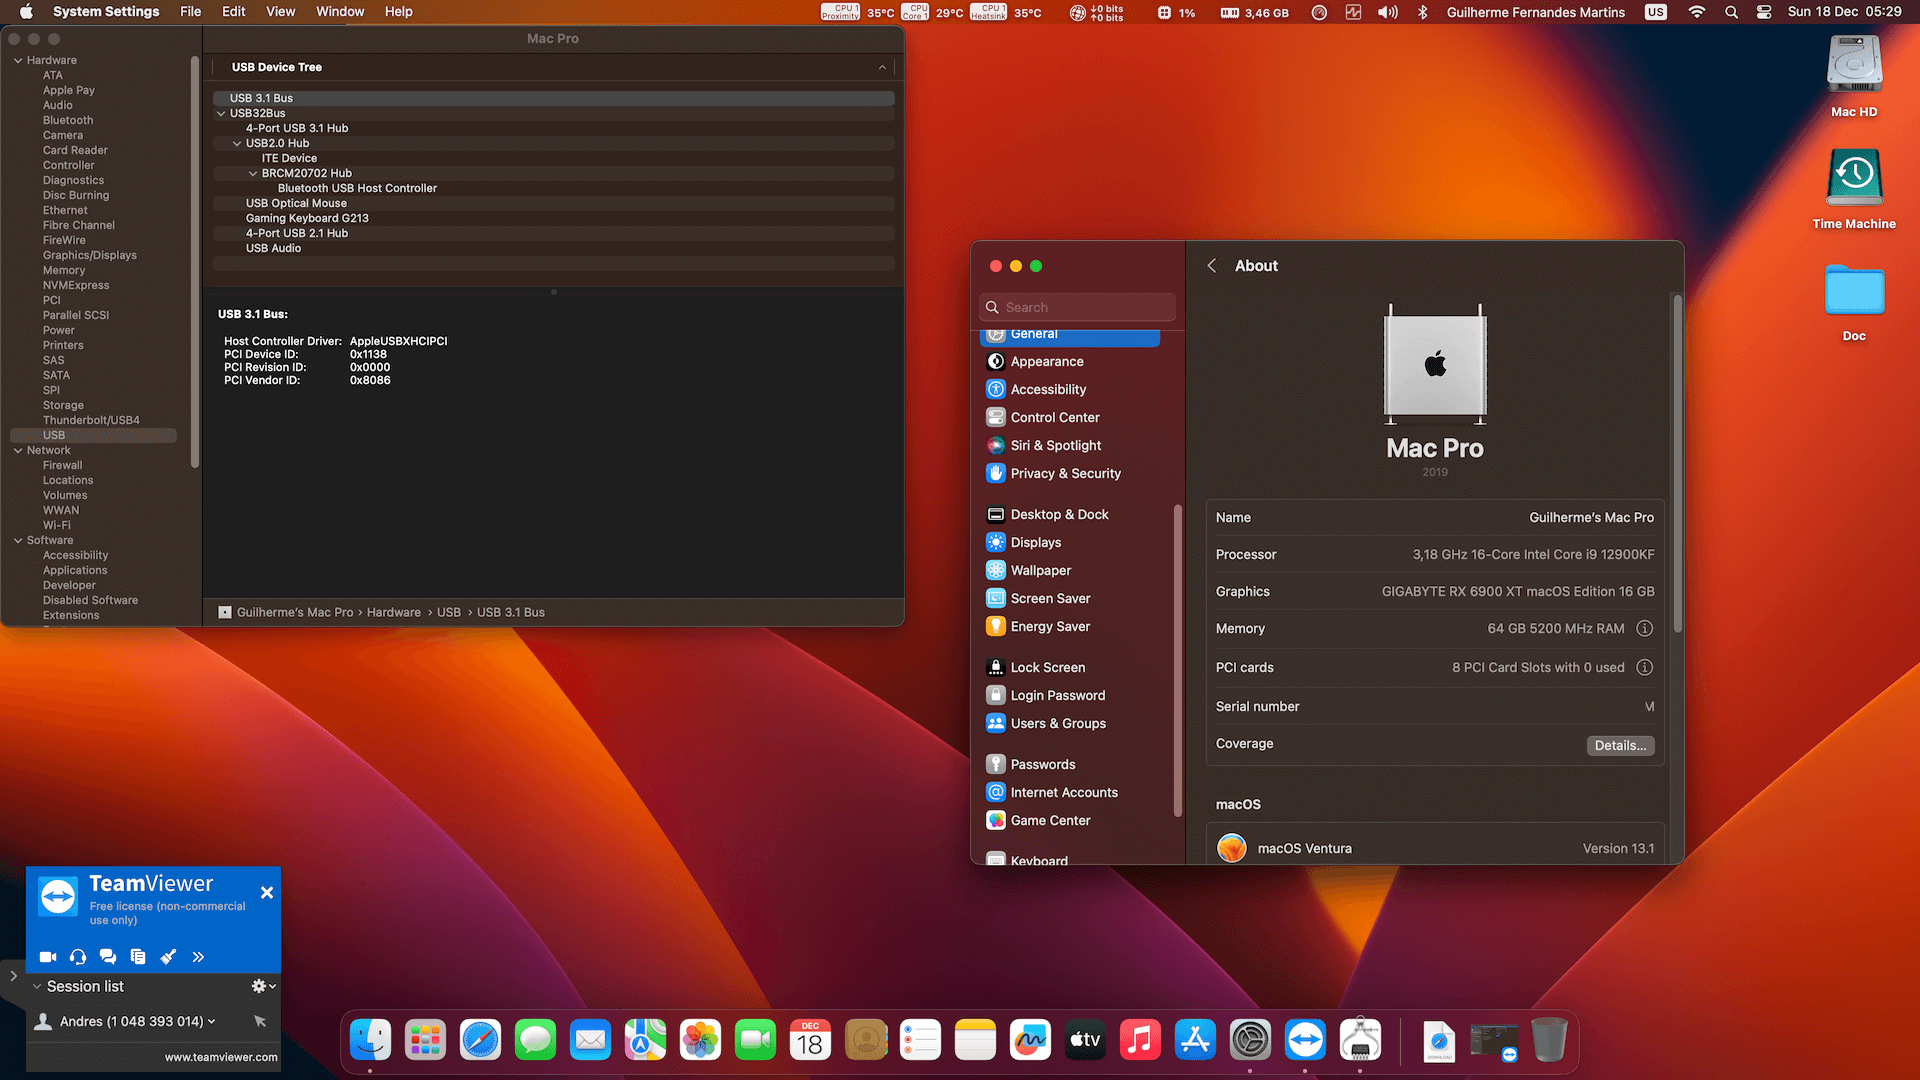
Task: Collapse the Session list section
Action: (37, 986)
